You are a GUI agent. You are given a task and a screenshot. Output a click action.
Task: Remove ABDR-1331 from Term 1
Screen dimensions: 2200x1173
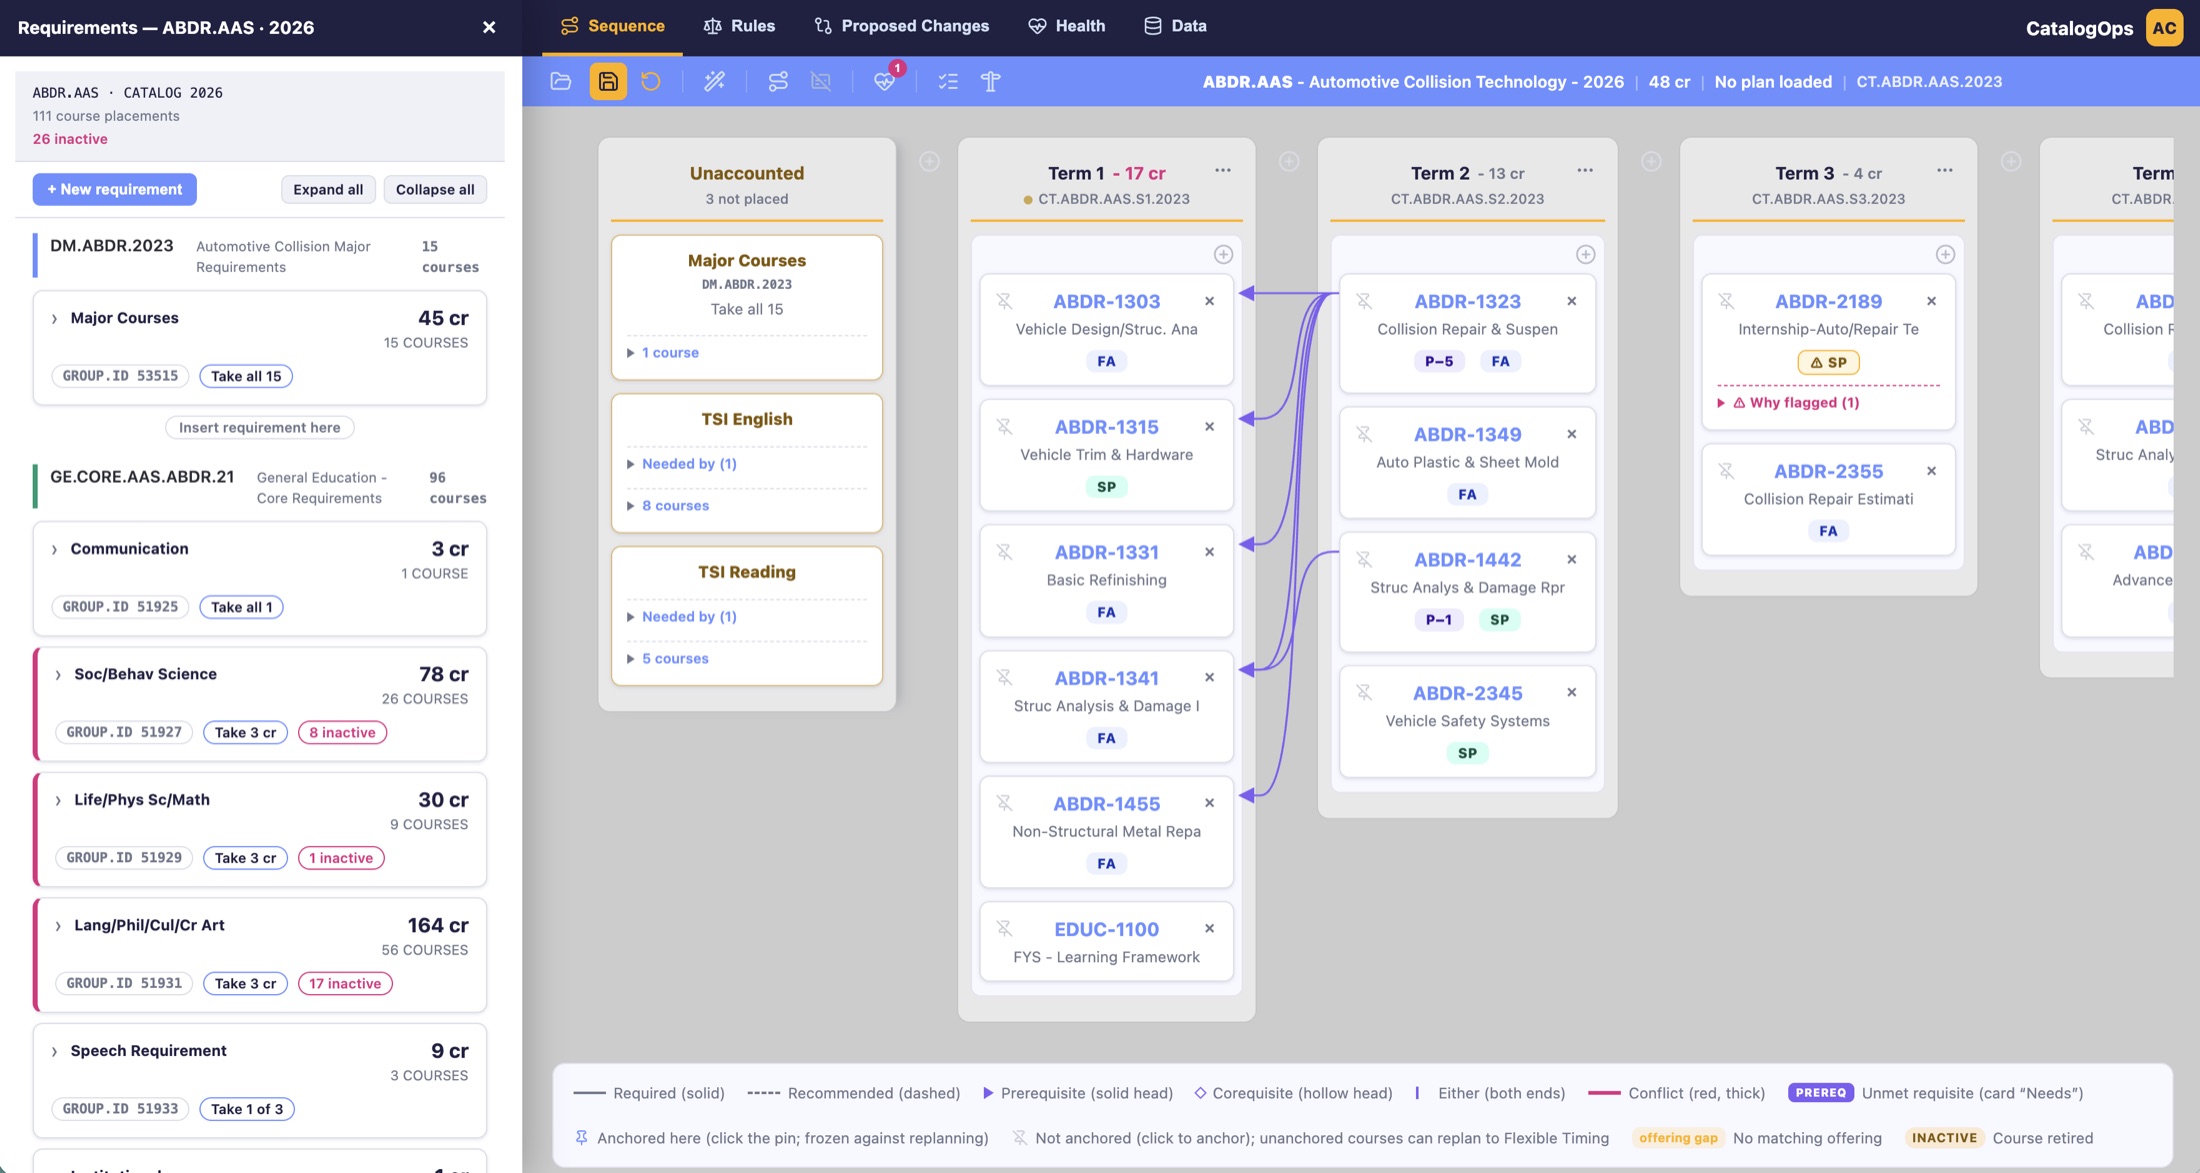[1209, 552]
